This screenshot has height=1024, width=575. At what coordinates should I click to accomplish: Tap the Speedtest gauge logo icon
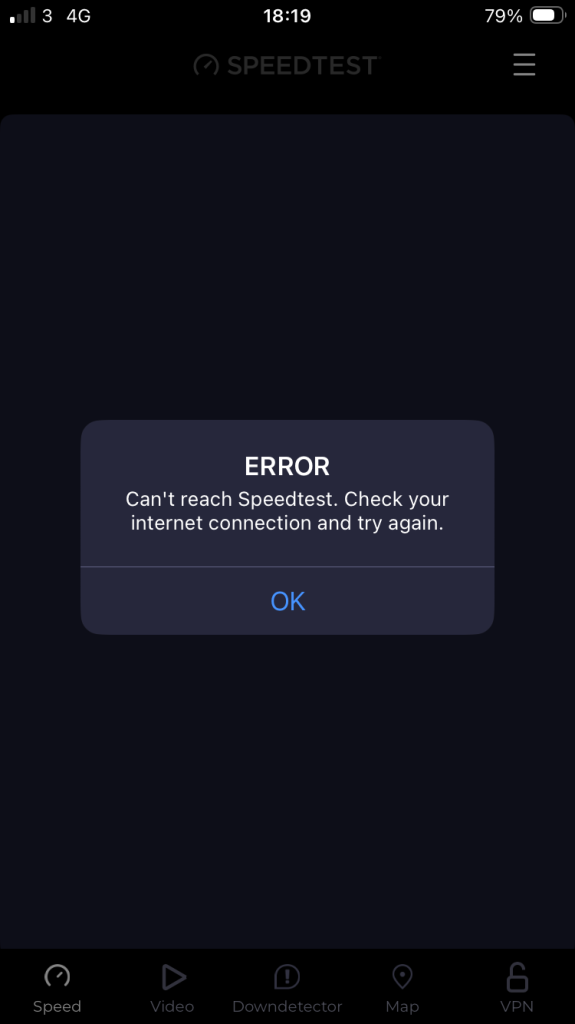pos(206,65)
